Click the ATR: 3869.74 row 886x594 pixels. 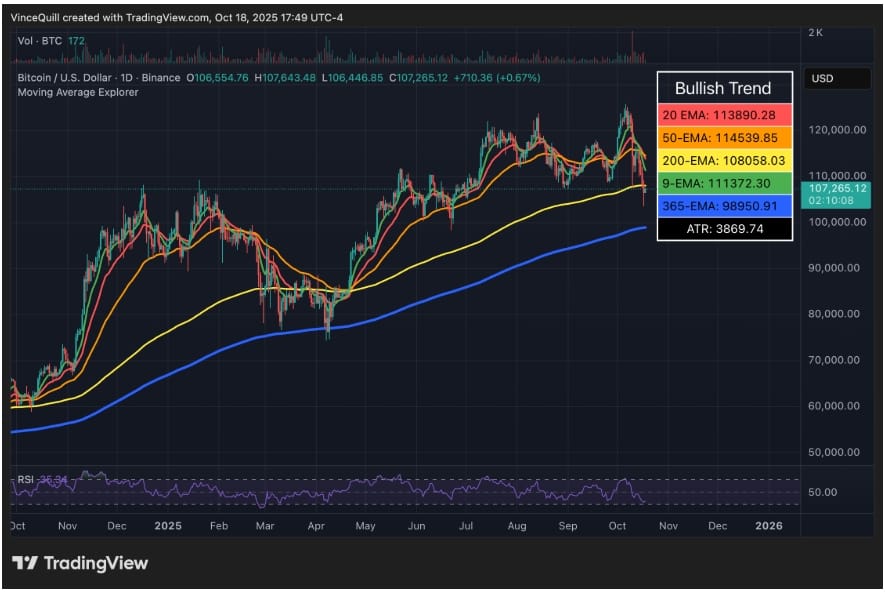point(724,229)
